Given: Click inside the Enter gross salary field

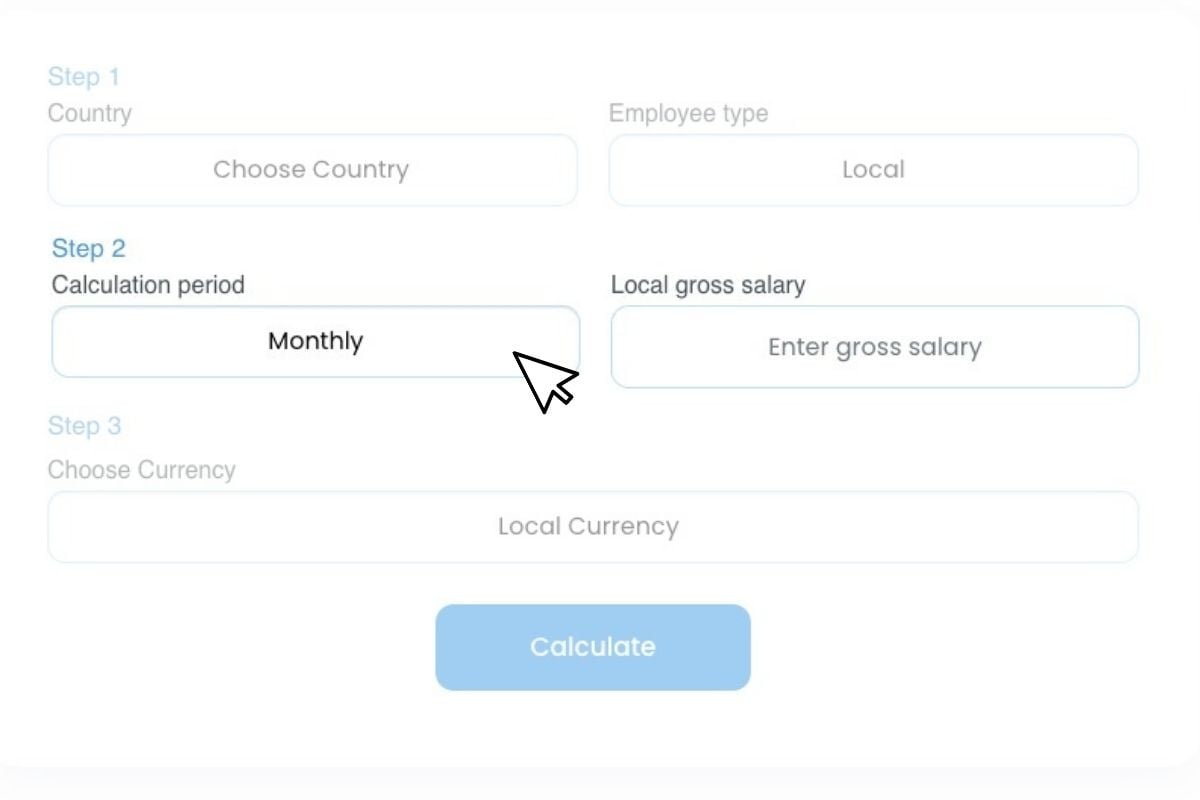Looking at the screenshot, I should [874, 346].
